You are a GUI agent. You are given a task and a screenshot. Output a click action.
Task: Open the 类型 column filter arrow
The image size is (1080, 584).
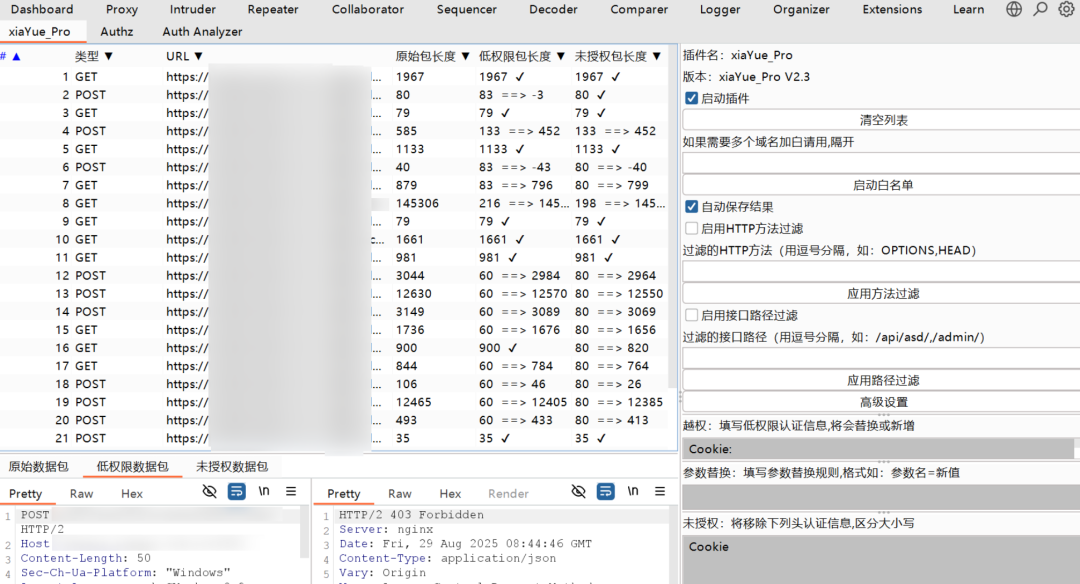108,56
